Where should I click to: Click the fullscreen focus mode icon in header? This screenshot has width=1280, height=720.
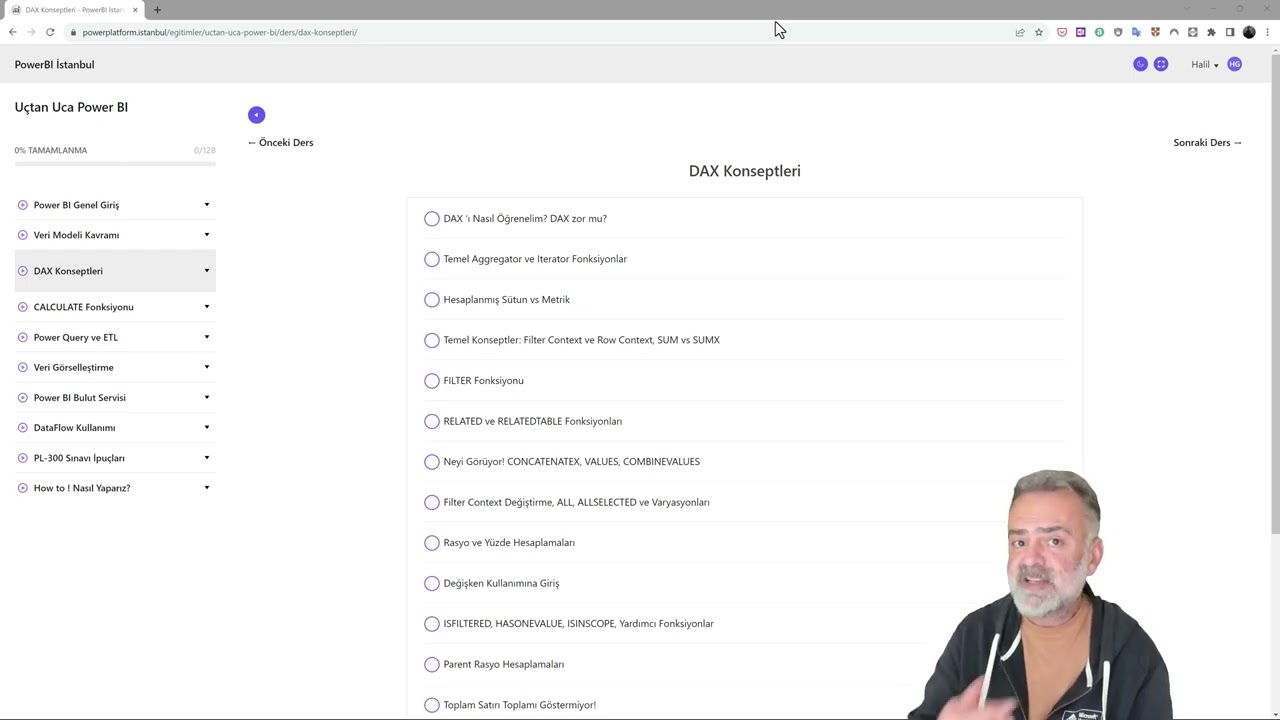tap(1161, 64)
